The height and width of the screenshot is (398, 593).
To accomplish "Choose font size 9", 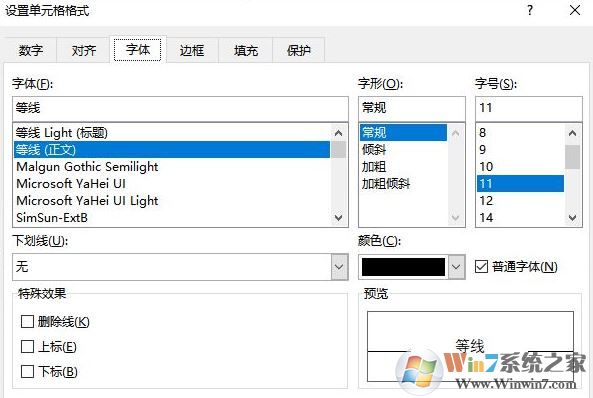I will [x=520, y=150].
